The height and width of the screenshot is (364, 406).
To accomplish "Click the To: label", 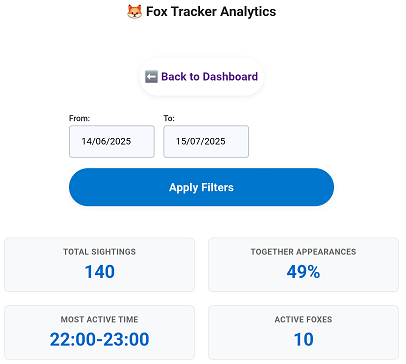I will 169,118.
